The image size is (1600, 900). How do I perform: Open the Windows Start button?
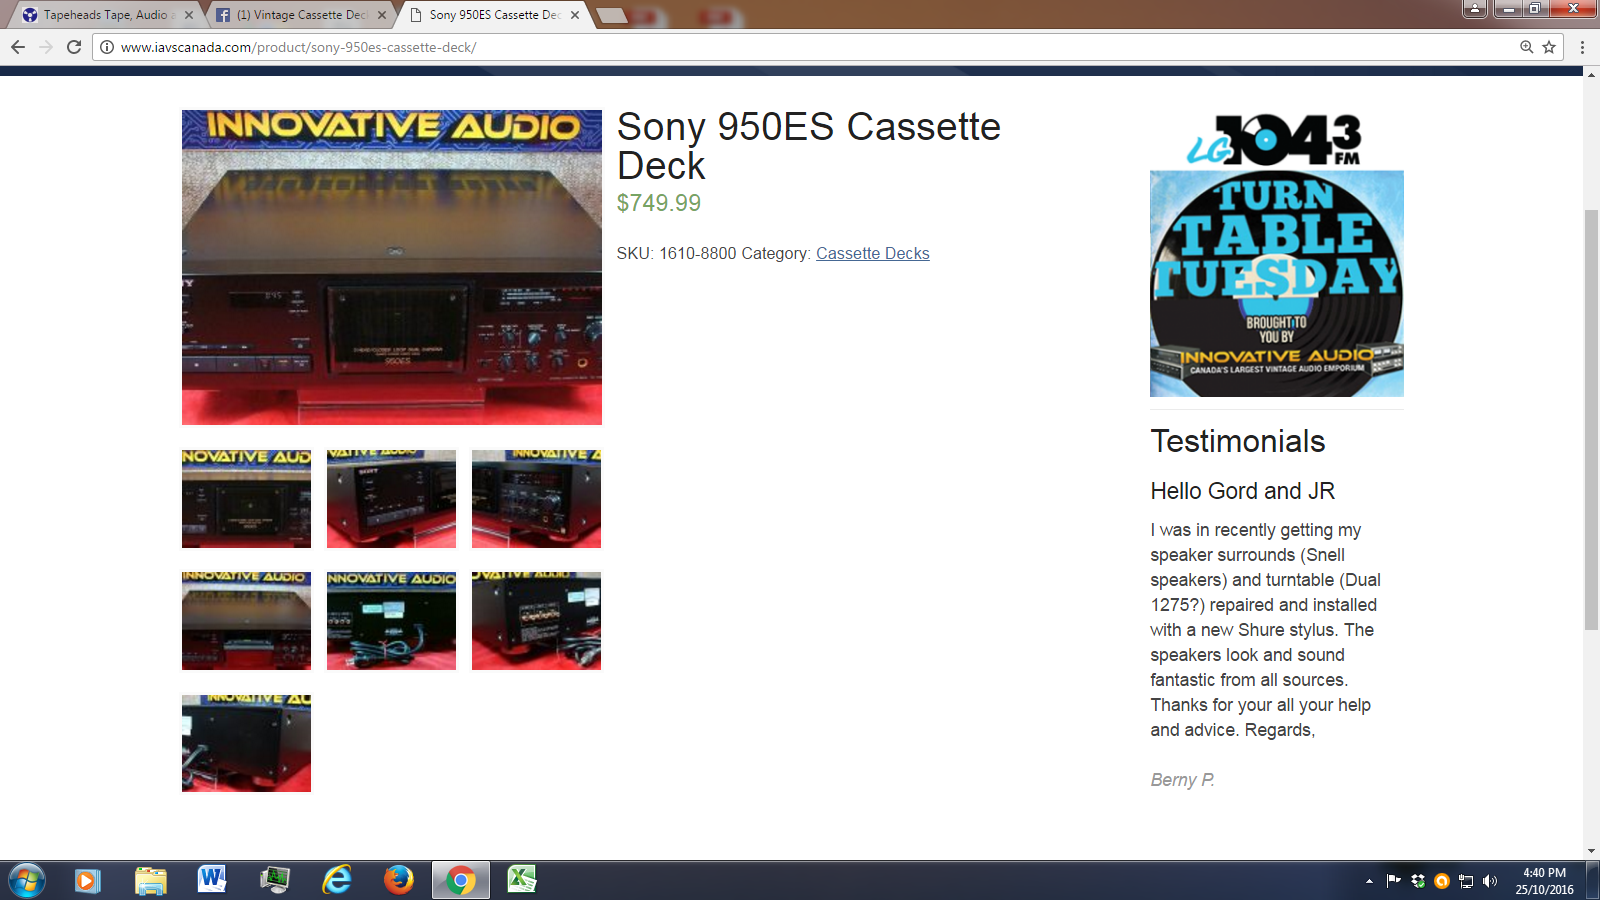[27, 881]
